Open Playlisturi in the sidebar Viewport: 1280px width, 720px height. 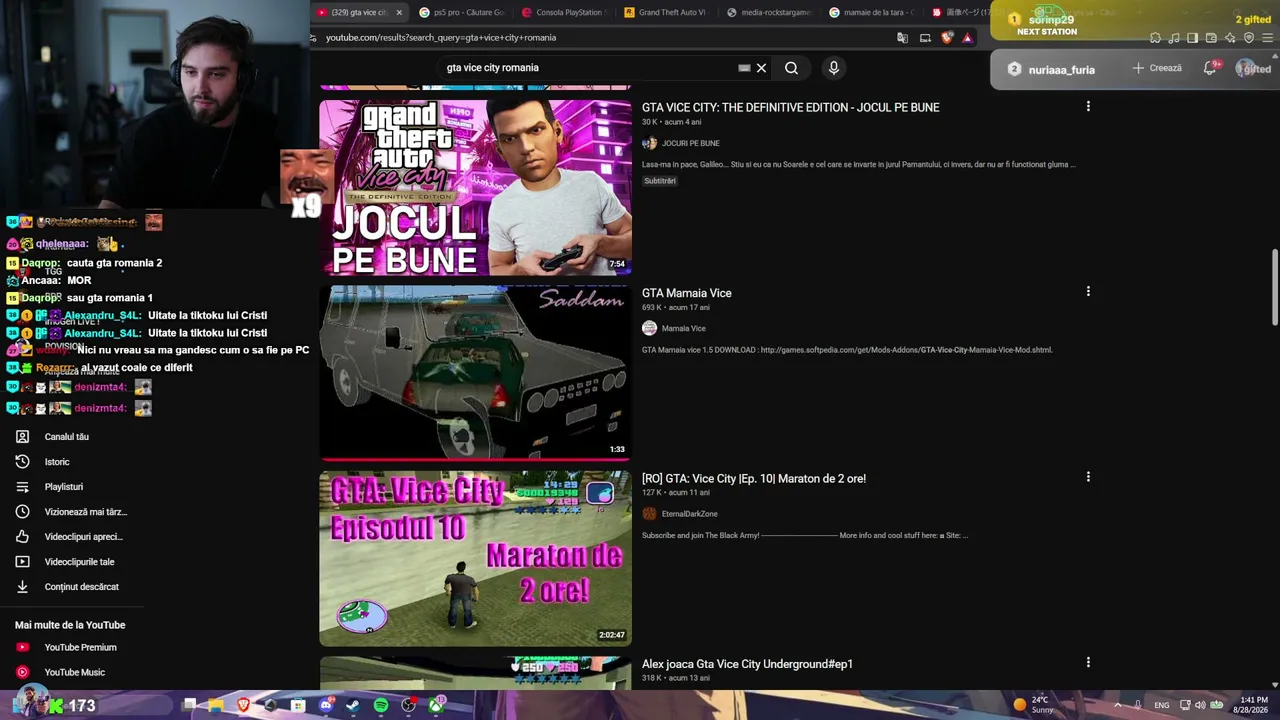coord(63,487)
